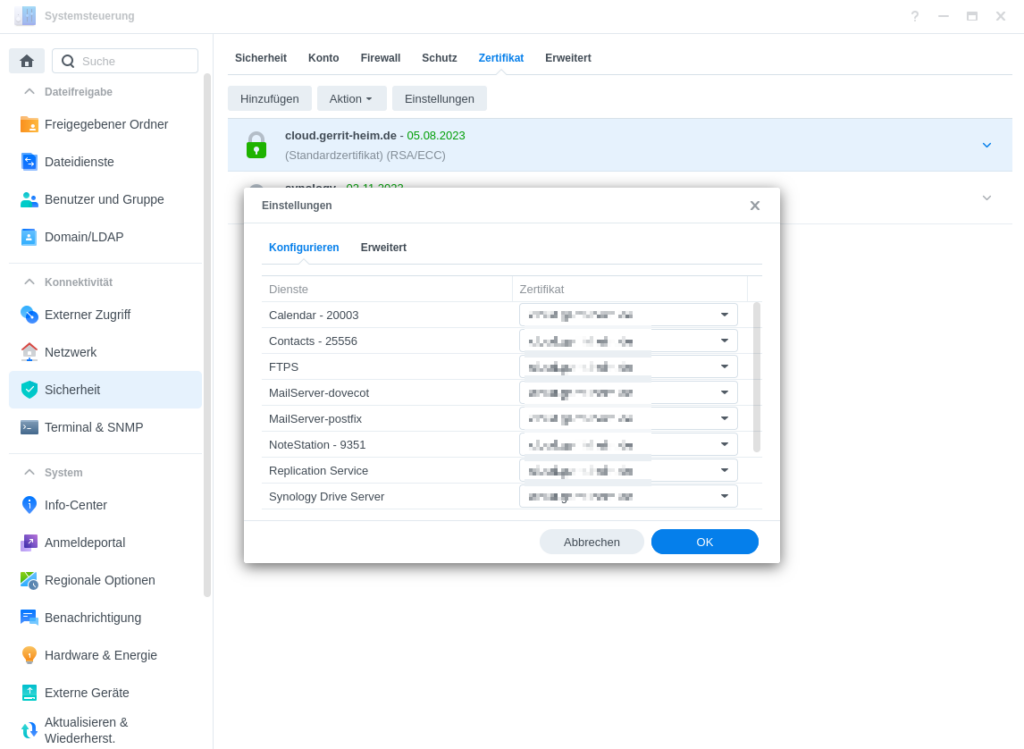Click the home icon button
The image size is (1024, 749).
click(x=27, y=61)
